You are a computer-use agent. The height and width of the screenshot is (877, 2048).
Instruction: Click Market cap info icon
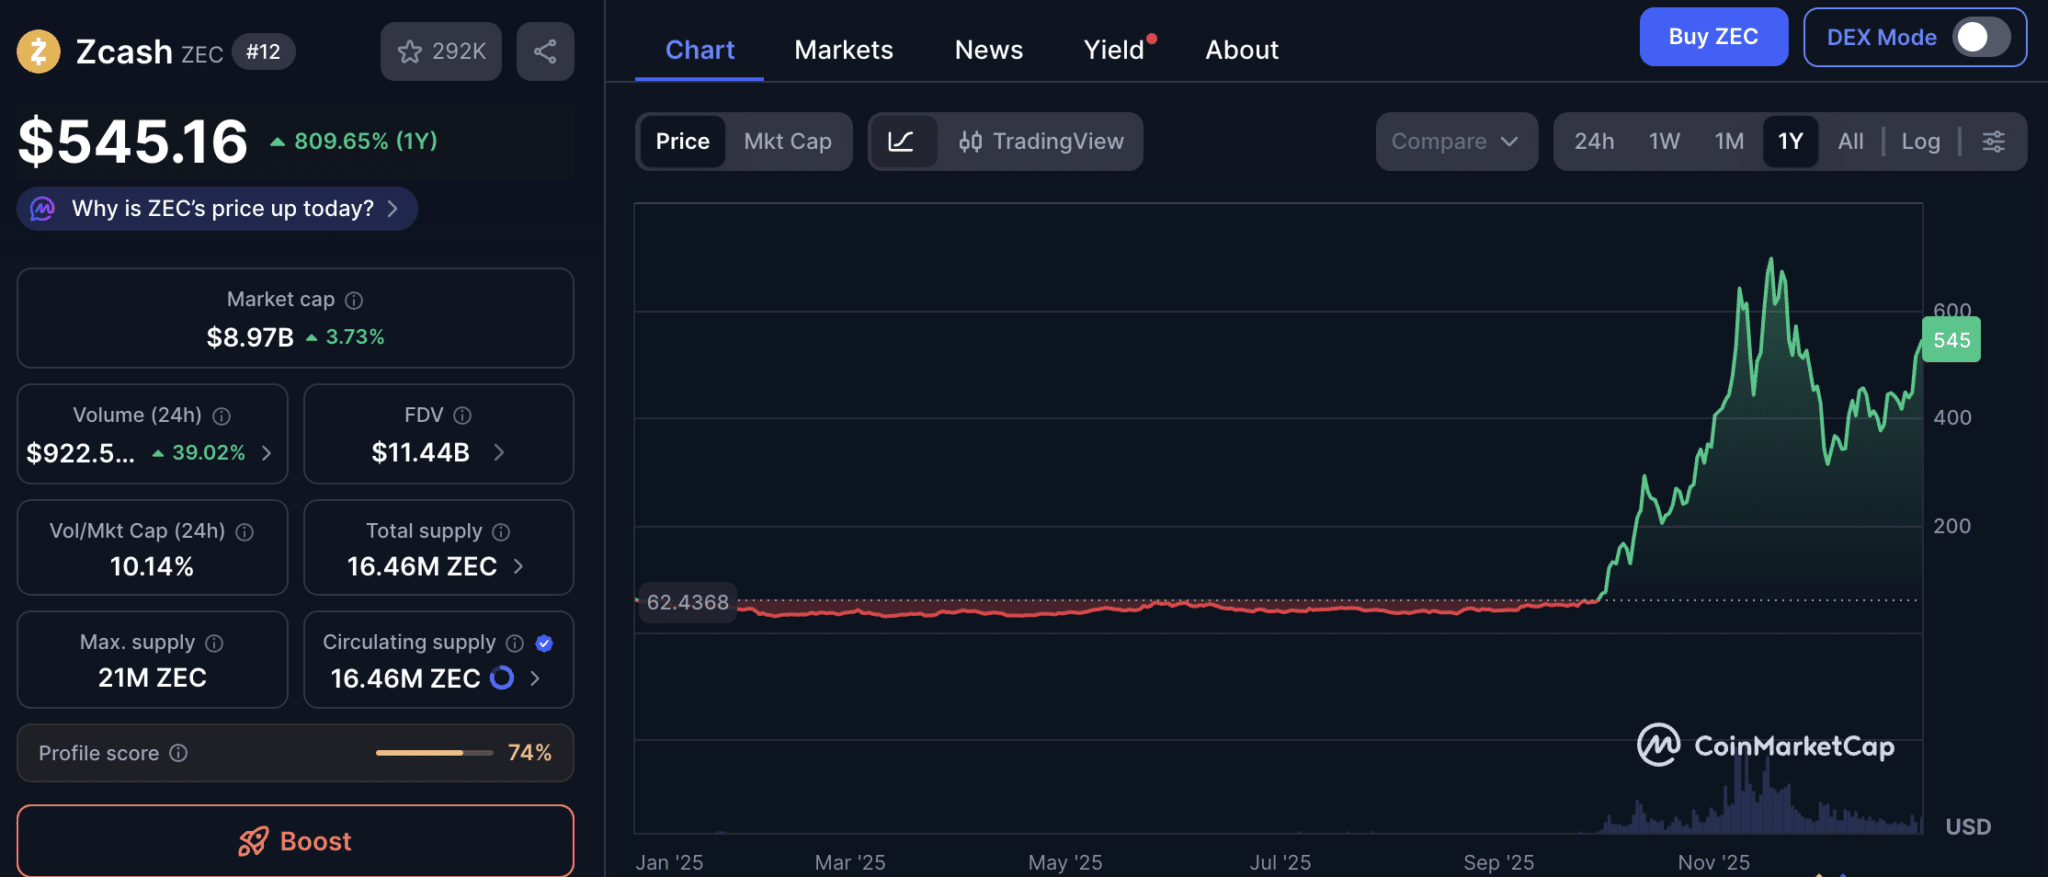tap(354, 300)
